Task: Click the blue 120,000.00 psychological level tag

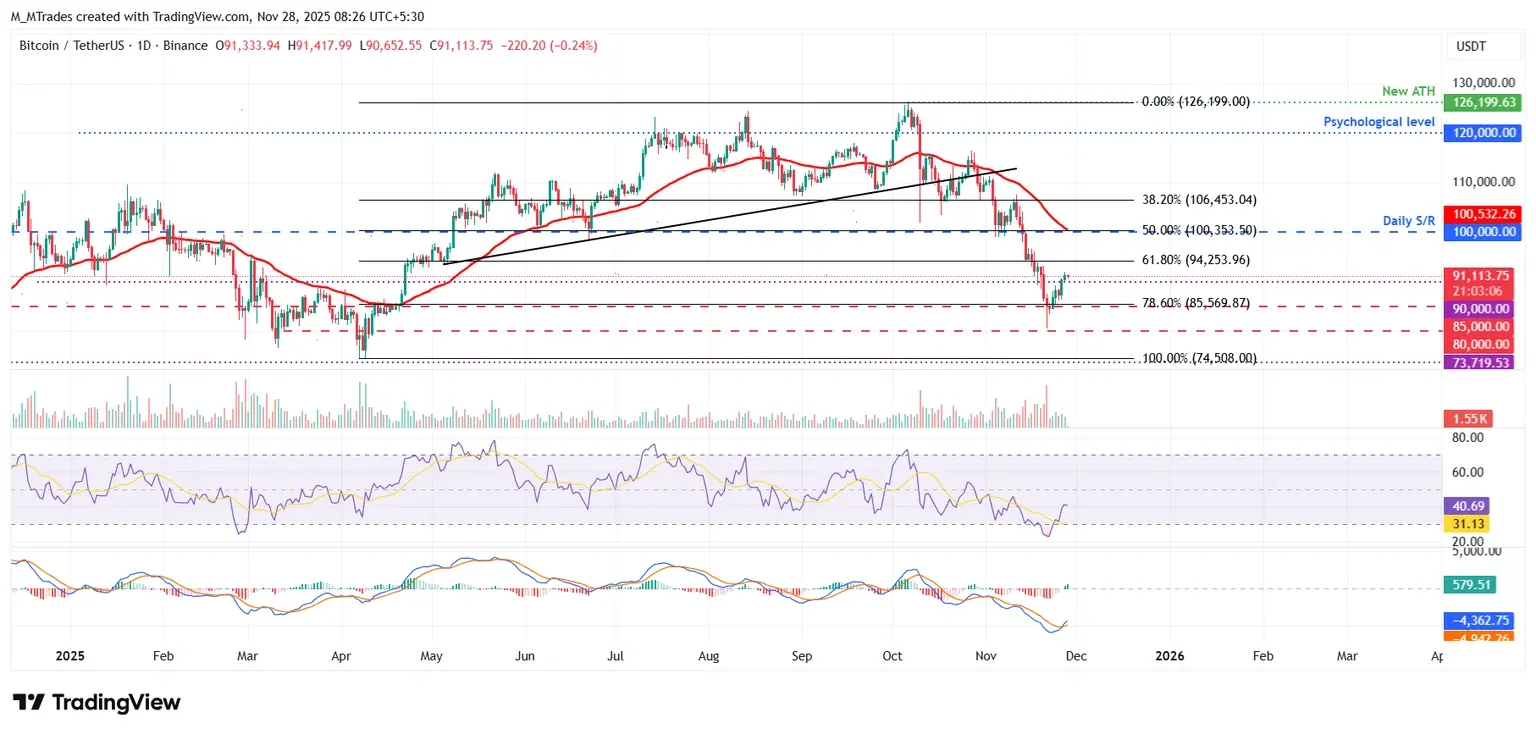Action: [1482, 132]
